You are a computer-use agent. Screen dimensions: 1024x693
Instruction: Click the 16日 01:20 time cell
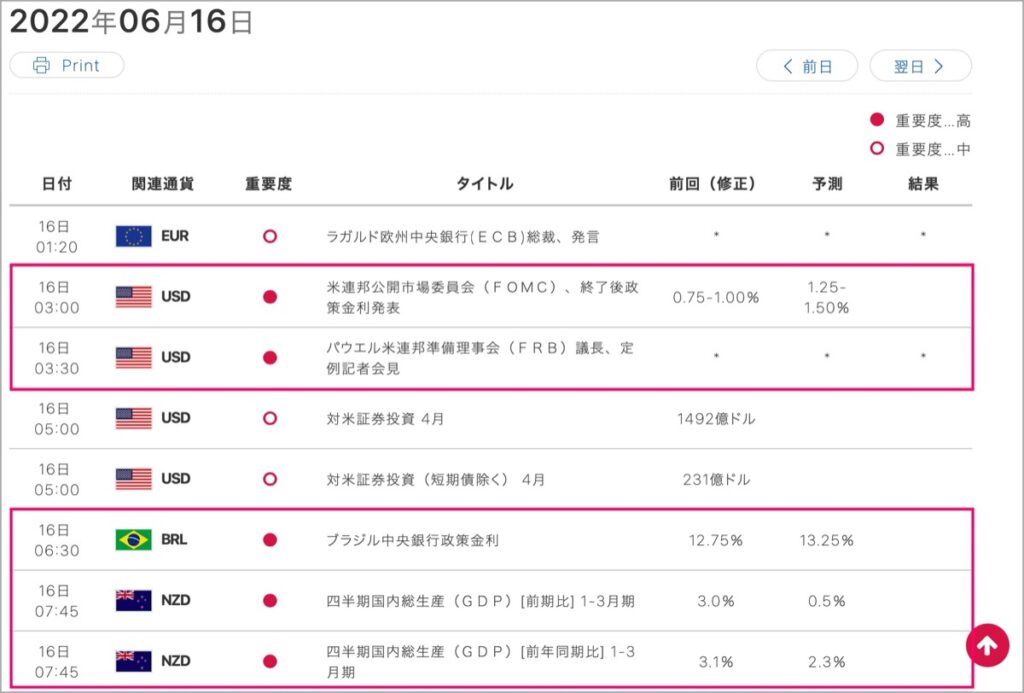56,236
